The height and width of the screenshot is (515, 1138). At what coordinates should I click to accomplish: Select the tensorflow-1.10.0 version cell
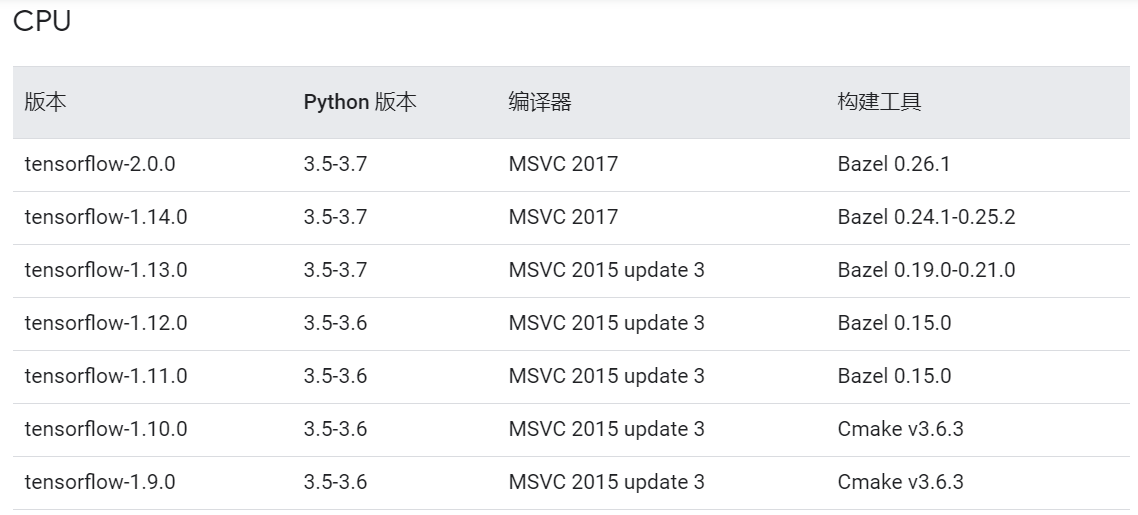106,429
